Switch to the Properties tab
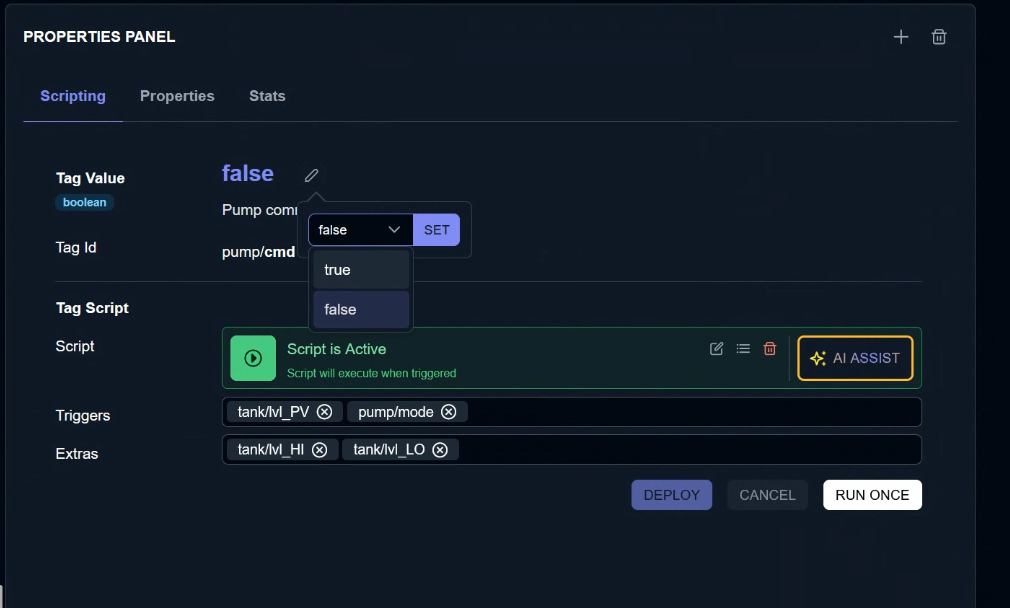Screen dimensions: 1010x608 click(177, 96)
